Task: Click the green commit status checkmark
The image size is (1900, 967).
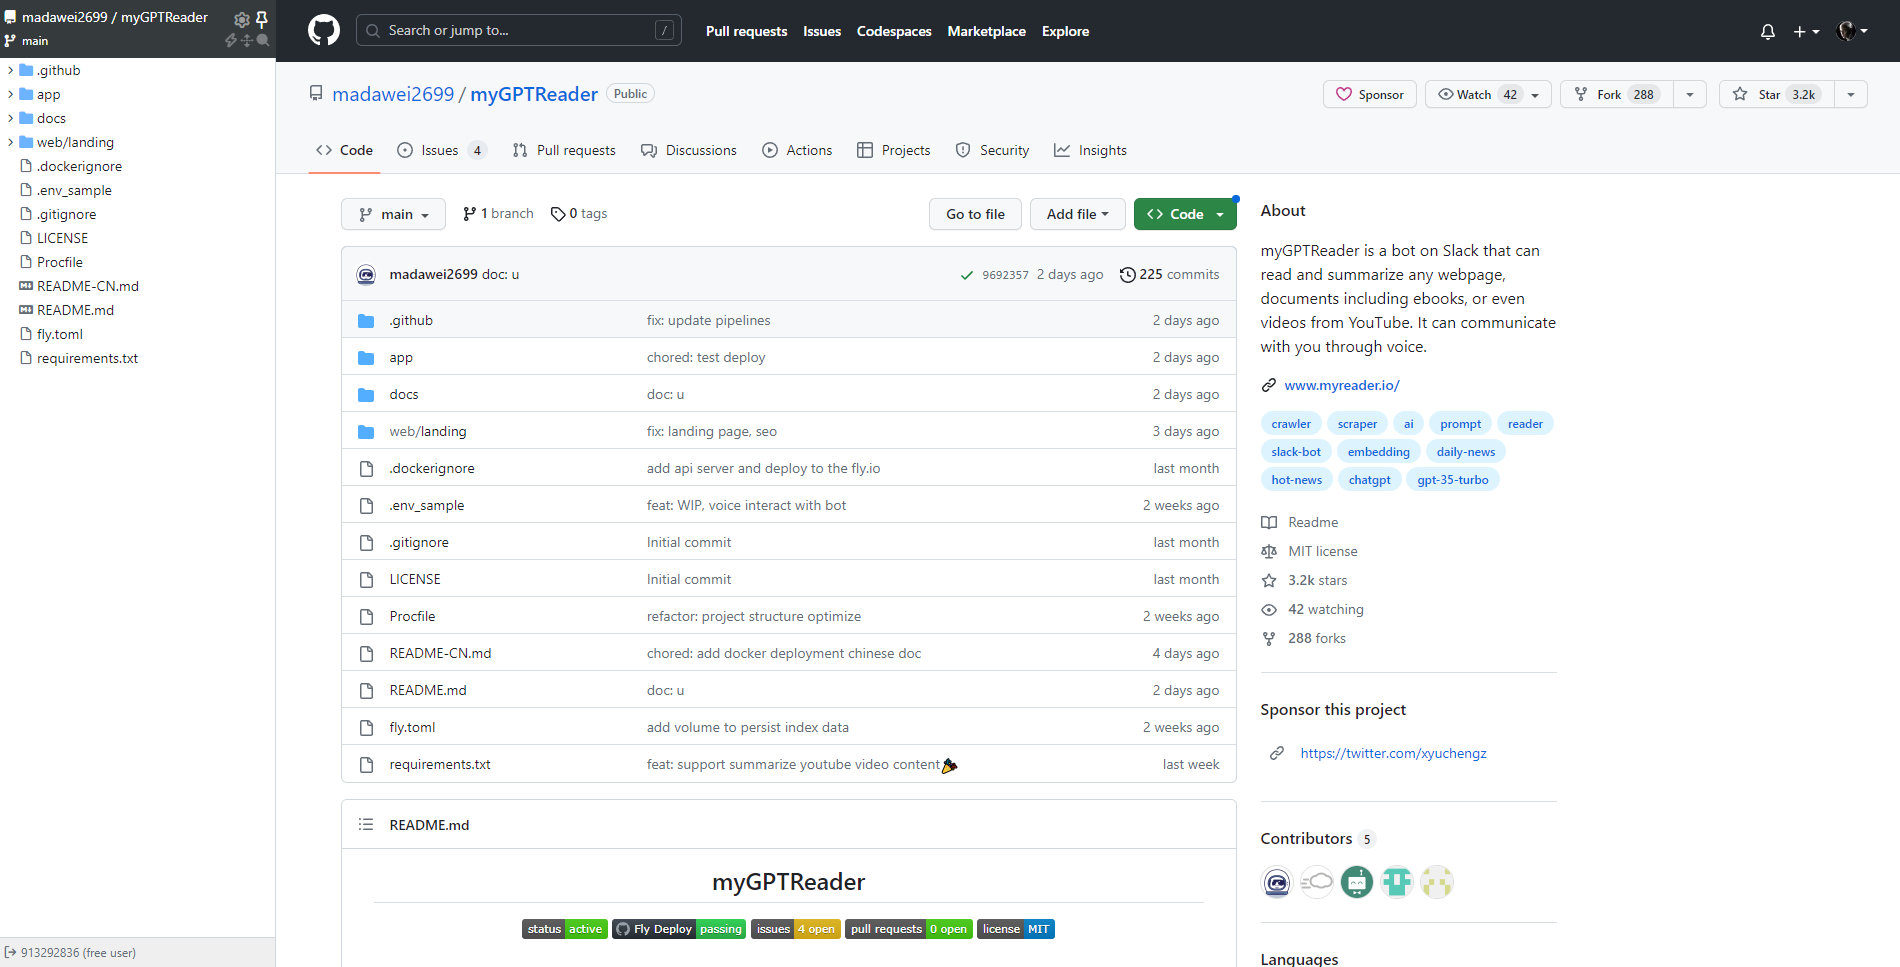Action: [967, 275]
